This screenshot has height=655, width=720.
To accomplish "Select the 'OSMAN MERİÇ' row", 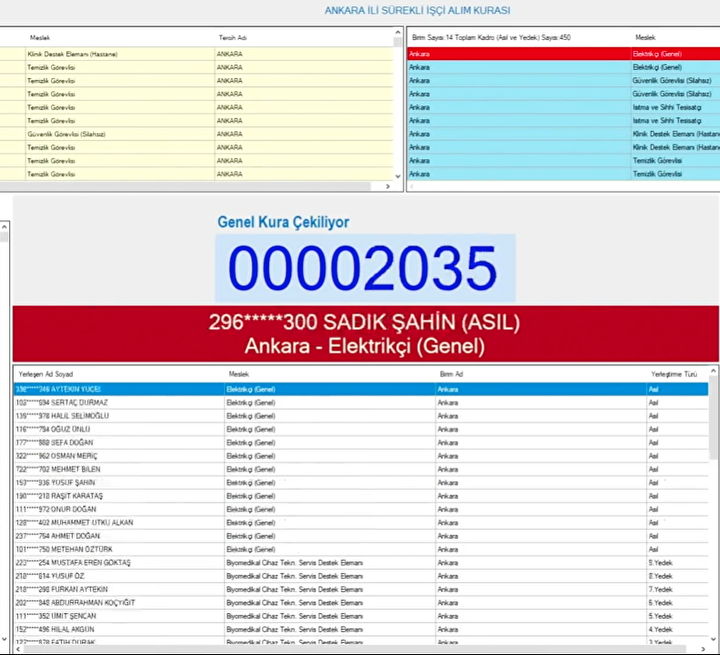I will [361, 456].
